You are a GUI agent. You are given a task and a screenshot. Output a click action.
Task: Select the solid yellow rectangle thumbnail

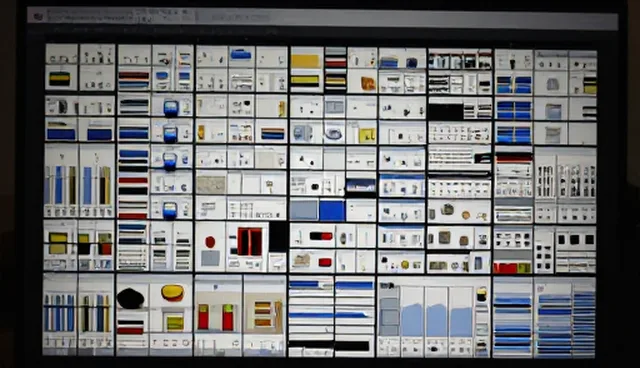point(306,61)
